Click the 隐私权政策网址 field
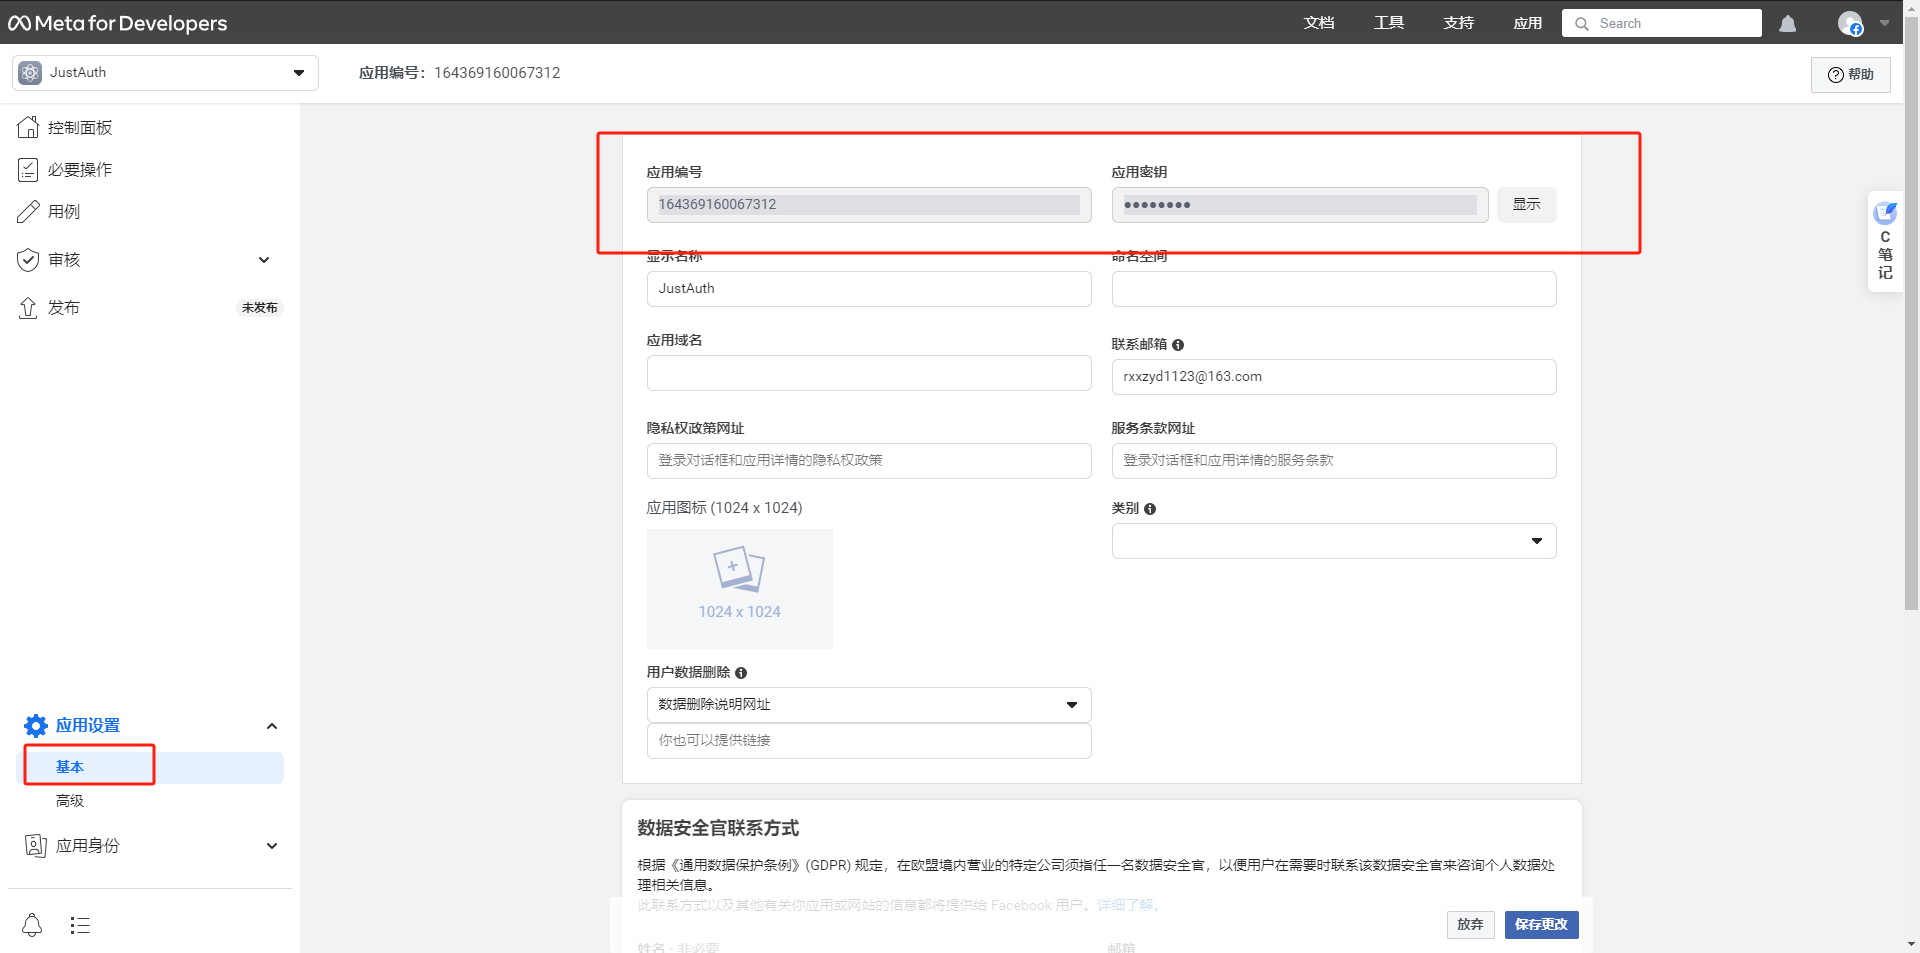Image resolution: width=1920 pixels, height=953 pixels. coord(869,461)
